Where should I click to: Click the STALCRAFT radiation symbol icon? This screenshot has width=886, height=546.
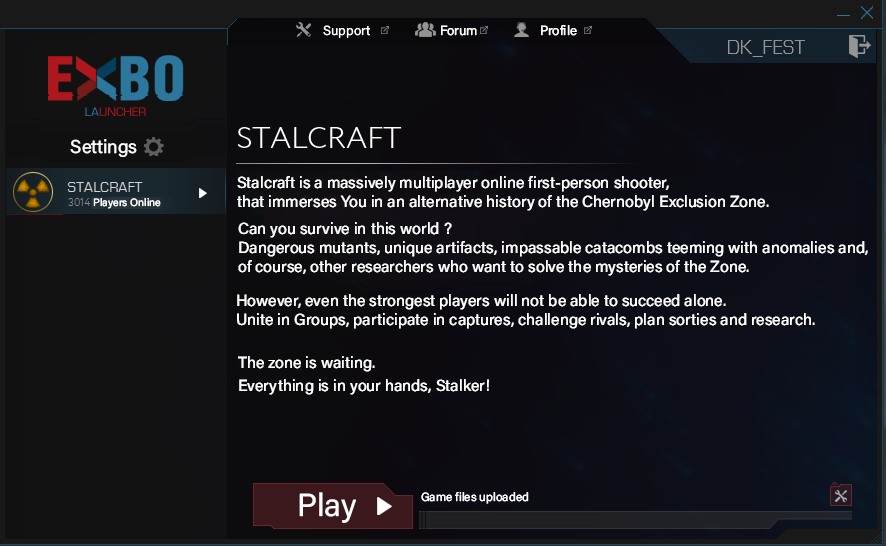(33, 192)
